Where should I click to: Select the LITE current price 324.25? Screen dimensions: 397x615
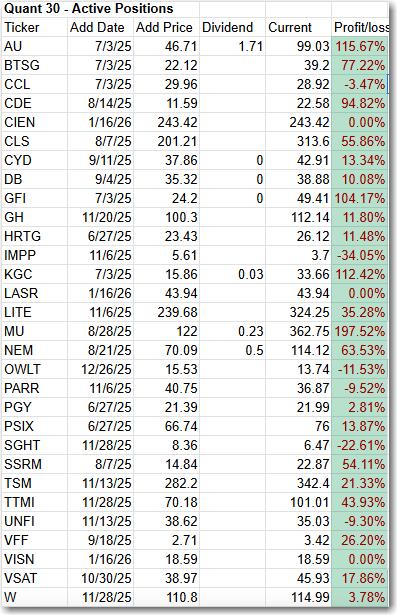(299, 312)
